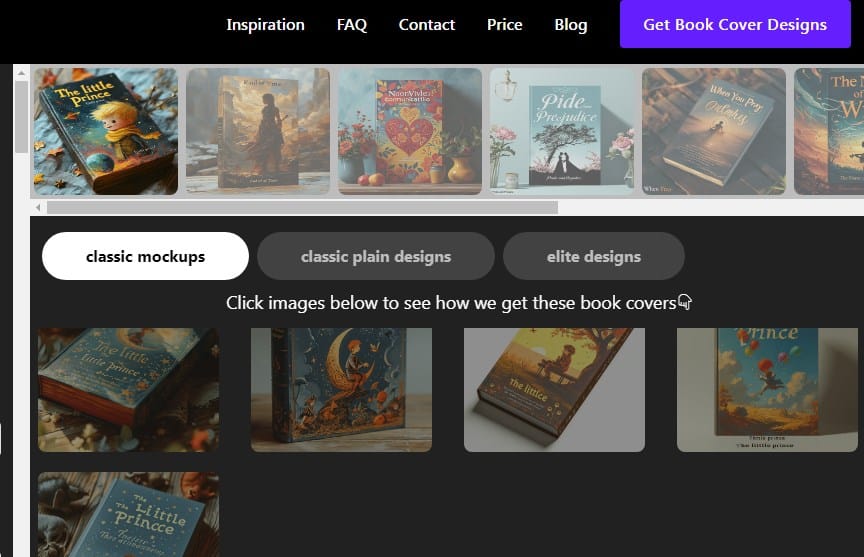The width and height of the screenshot is (864, 557).
Task: Click the up arrow of vertical scrollbar
Action: point(21,73)
